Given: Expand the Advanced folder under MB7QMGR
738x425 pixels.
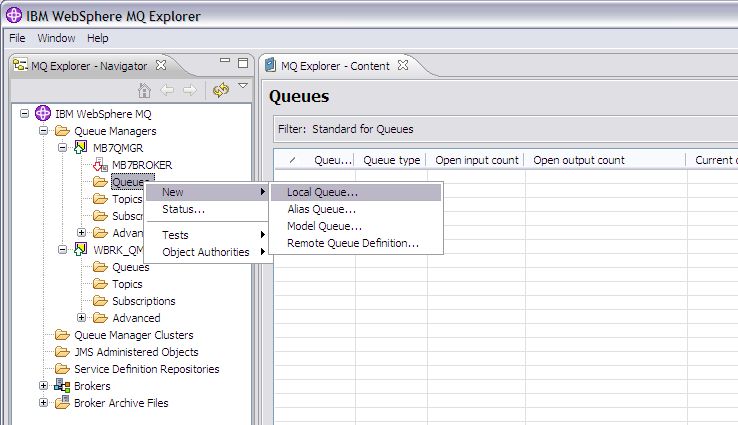Looking at the screenshot, I should tap(81, 233).
